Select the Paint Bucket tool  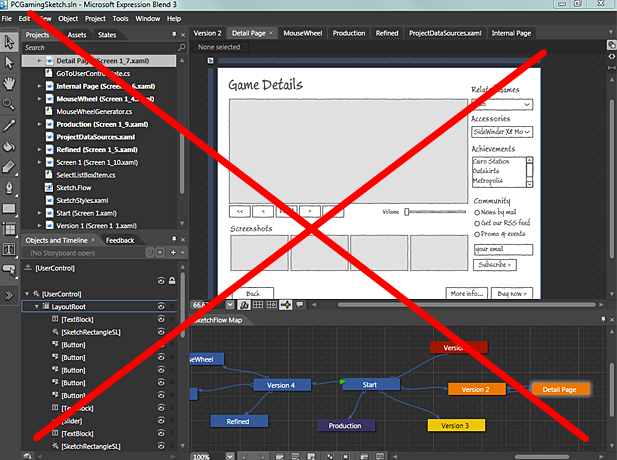9,146
